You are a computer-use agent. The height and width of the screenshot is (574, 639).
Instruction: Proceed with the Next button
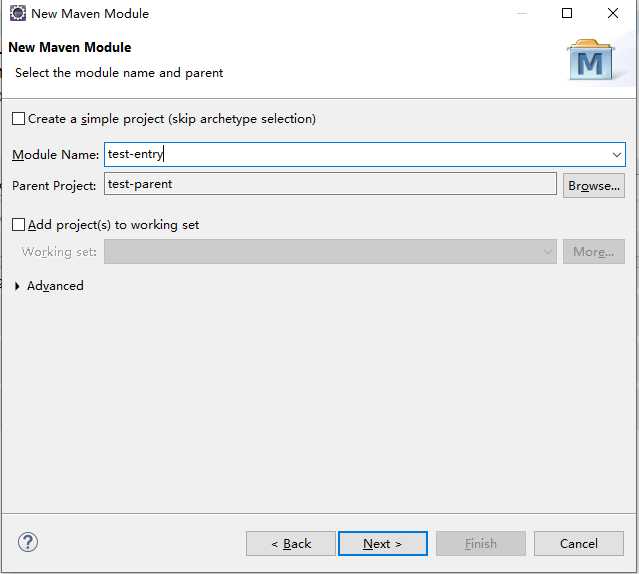[x=383, y=543]
